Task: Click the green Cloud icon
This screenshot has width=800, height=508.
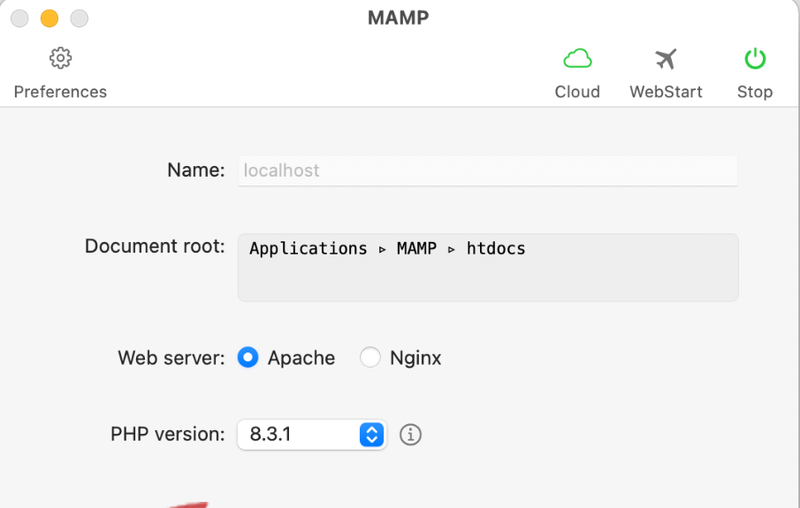Action: (578, 59)
